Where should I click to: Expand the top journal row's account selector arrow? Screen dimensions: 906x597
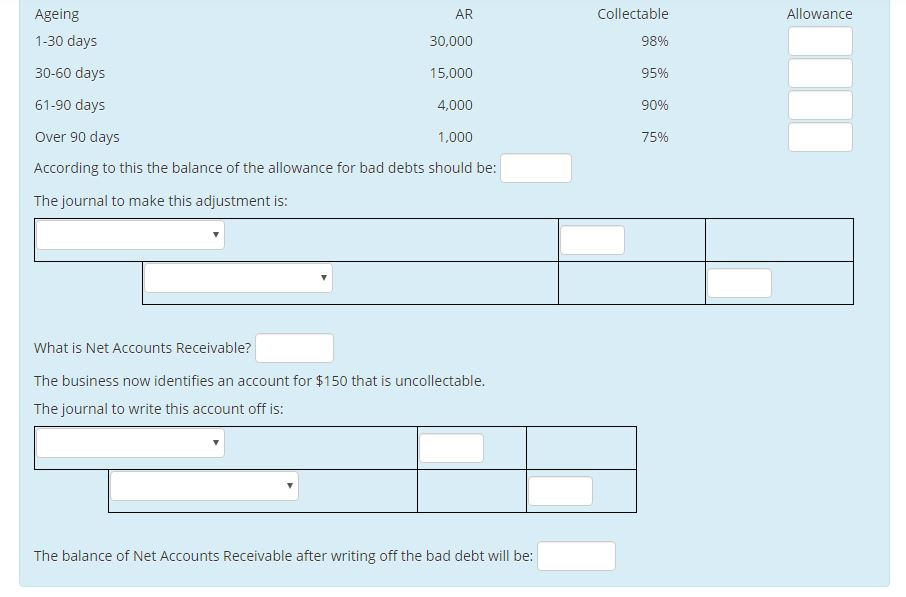pos(214,235)
